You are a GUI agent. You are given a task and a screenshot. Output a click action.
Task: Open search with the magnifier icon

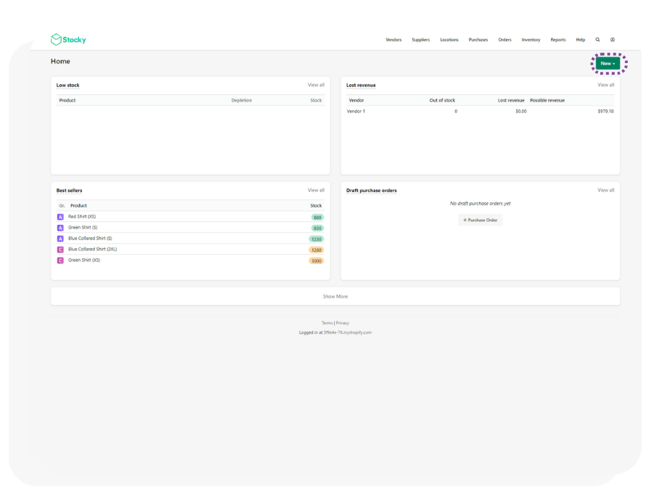tap(598, 40)
